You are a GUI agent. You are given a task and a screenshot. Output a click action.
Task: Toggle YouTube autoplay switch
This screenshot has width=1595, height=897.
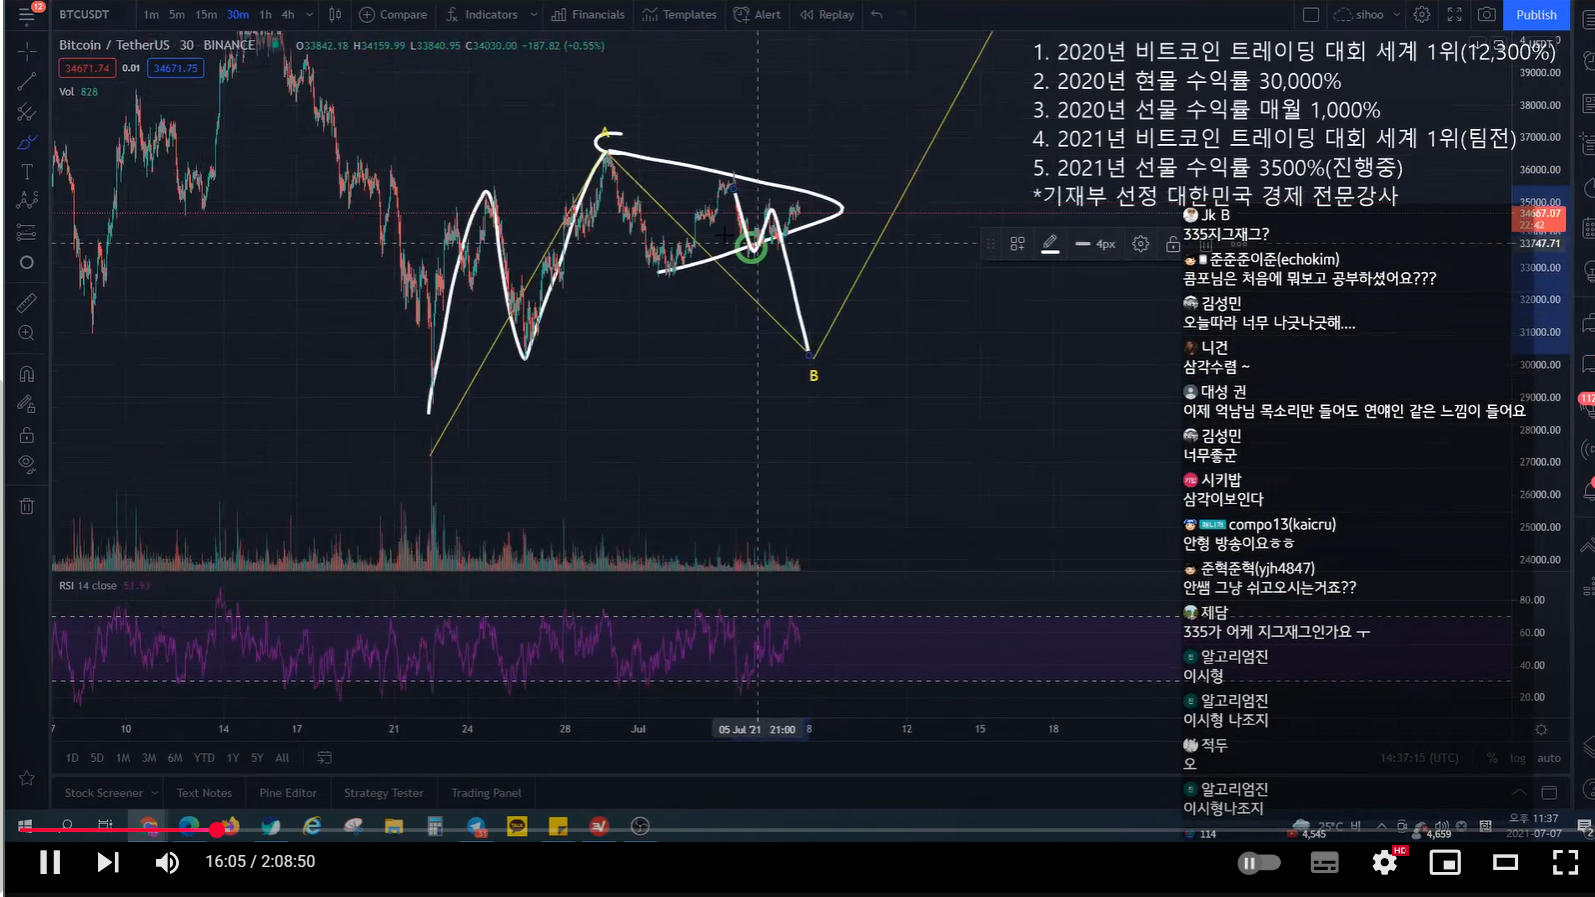(x=1259, y=862)
